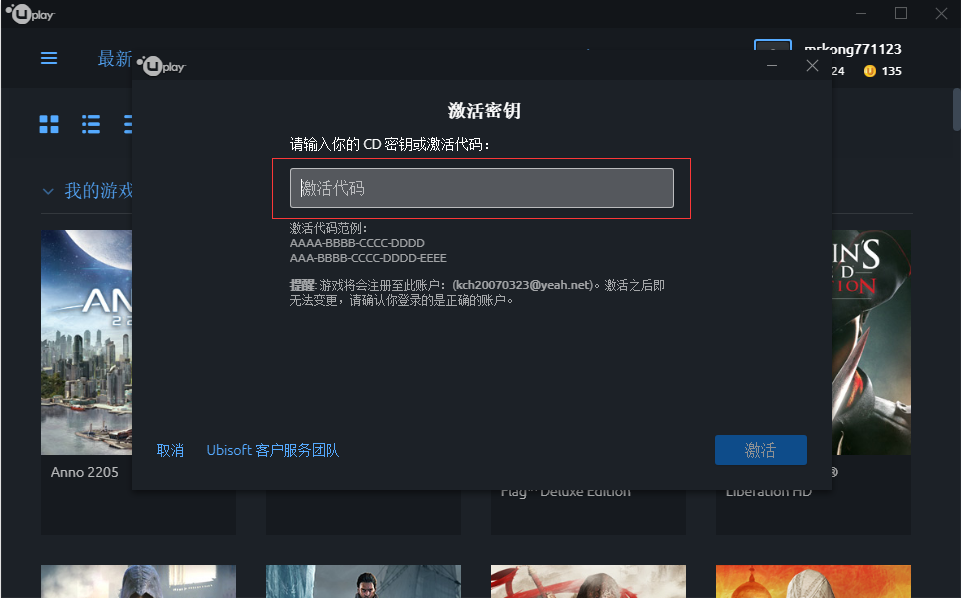Click the Uplay logo on the activation dialog

click(160, 65)
